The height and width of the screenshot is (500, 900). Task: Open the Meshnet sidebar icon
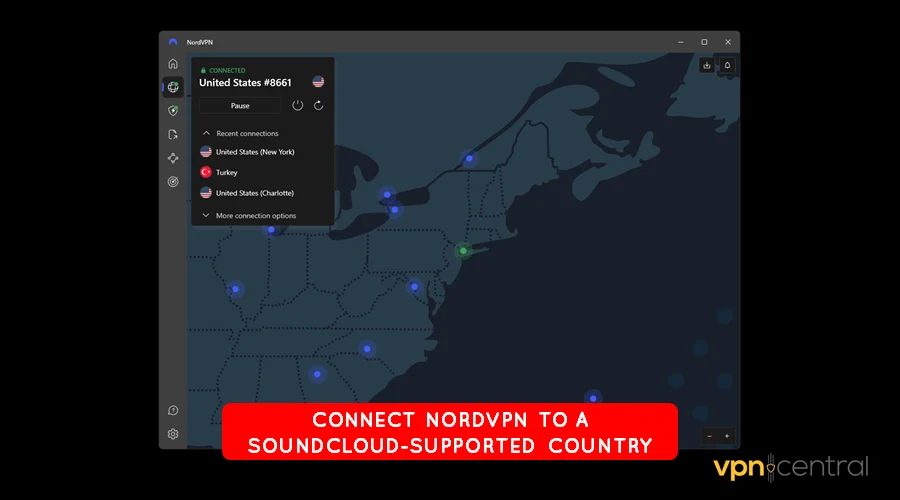coord(173,158)
